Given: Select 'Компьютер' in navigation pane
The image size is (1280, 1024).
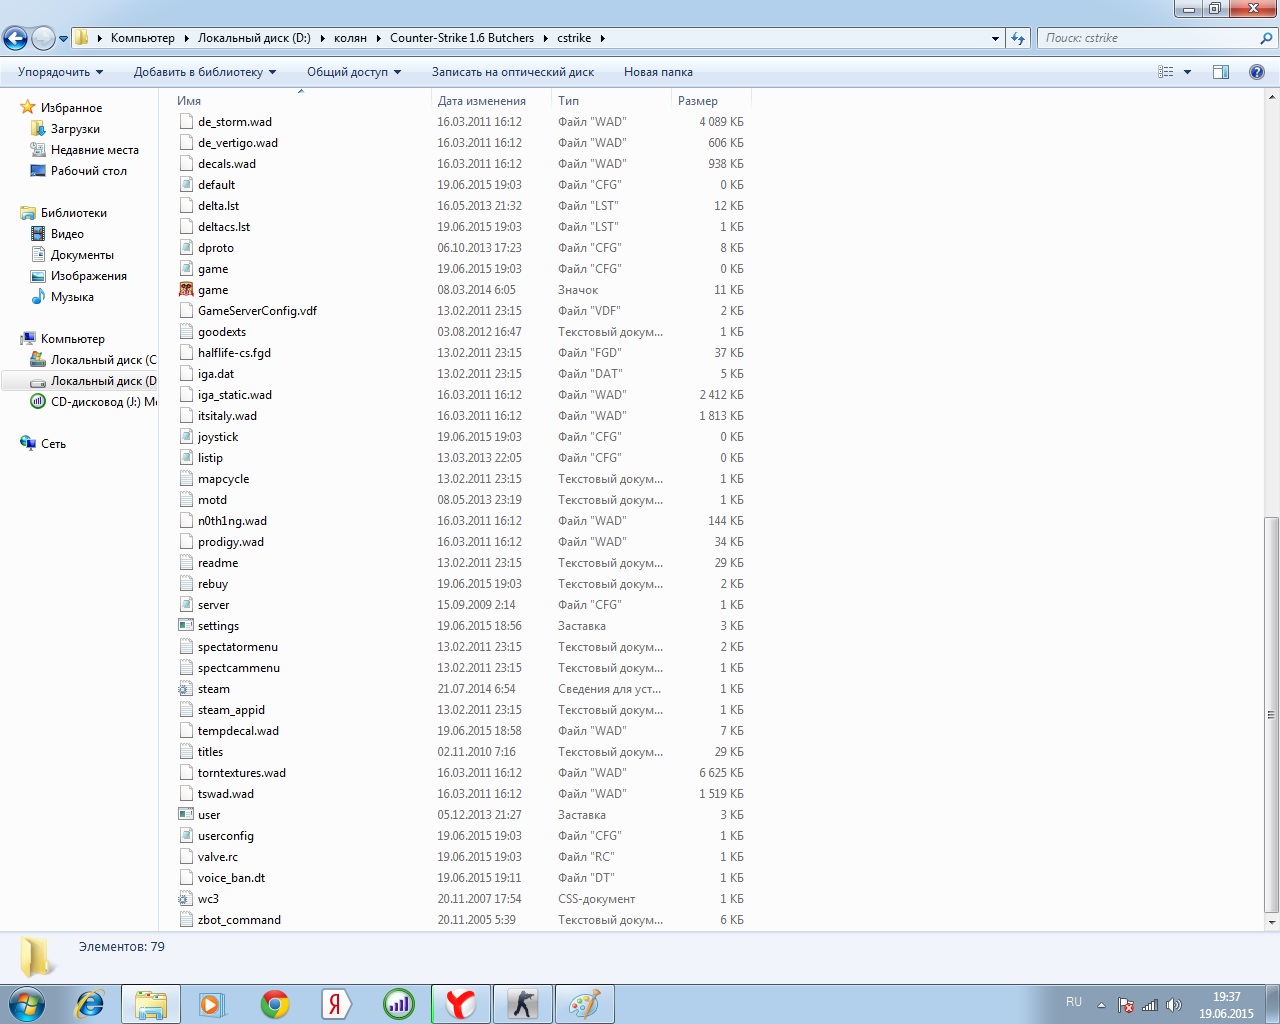Looking at the screenshot, I should [72, 339].
